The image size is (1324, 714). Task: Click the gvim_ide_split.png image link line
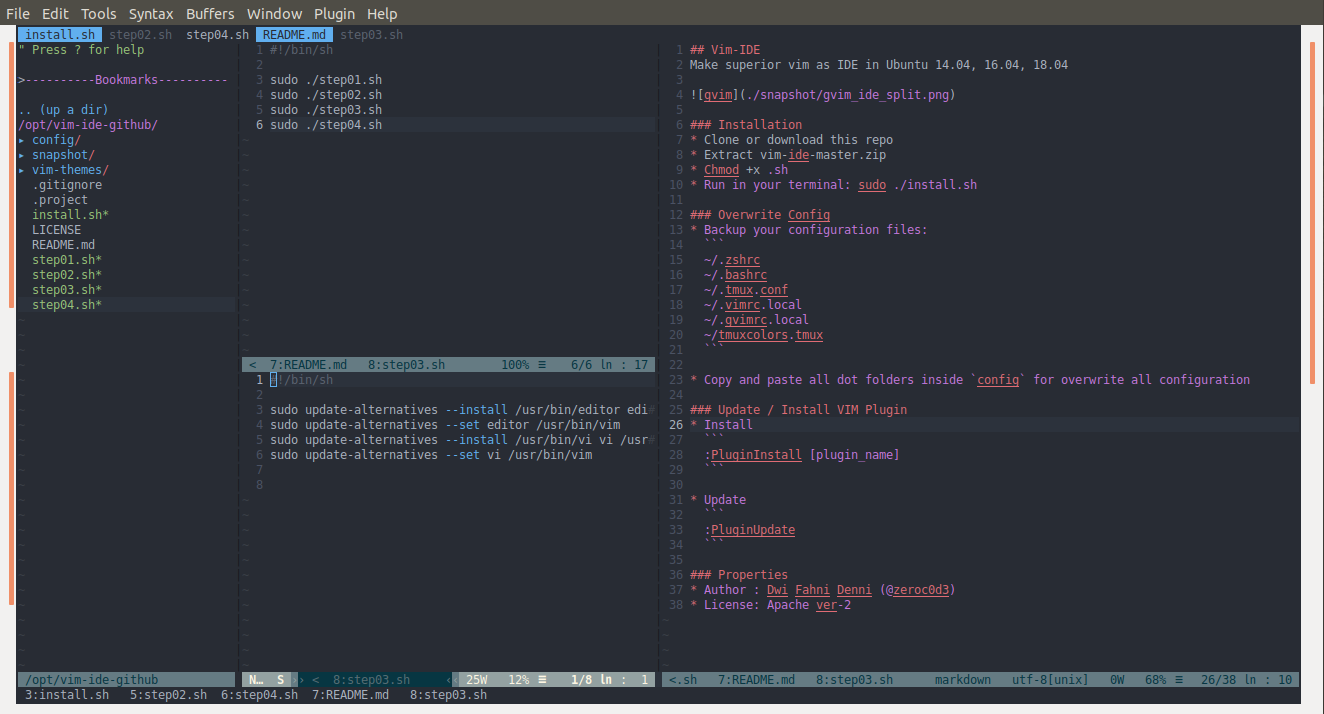tap(822, 95)
